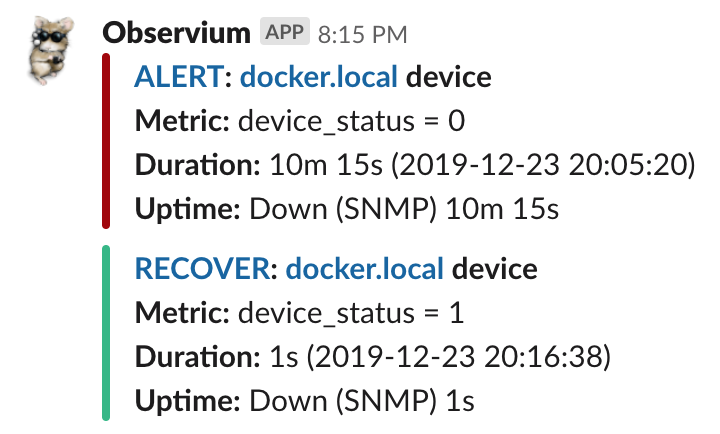Click the APP badge beside Observium
The width and height of the screenshot is (720, 434).
[285, 32]
